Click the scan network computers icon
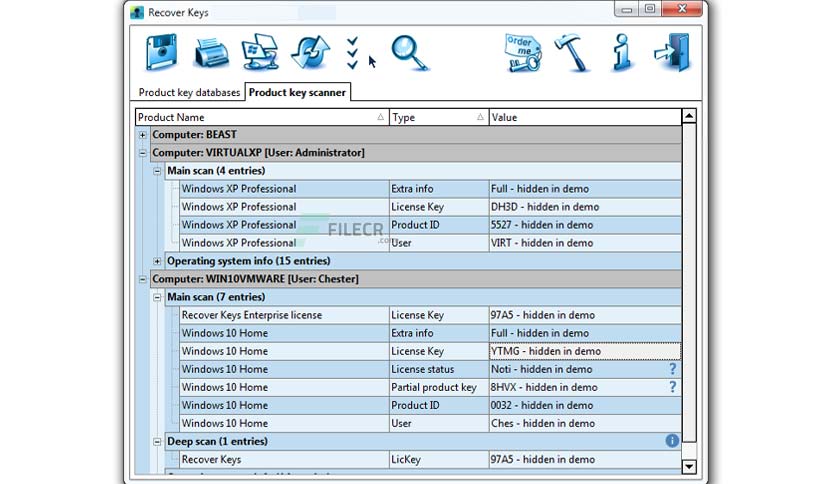Image resolution: width=836 pixels, height=484 pixels. pyautogui.click(x=260, y=52)
